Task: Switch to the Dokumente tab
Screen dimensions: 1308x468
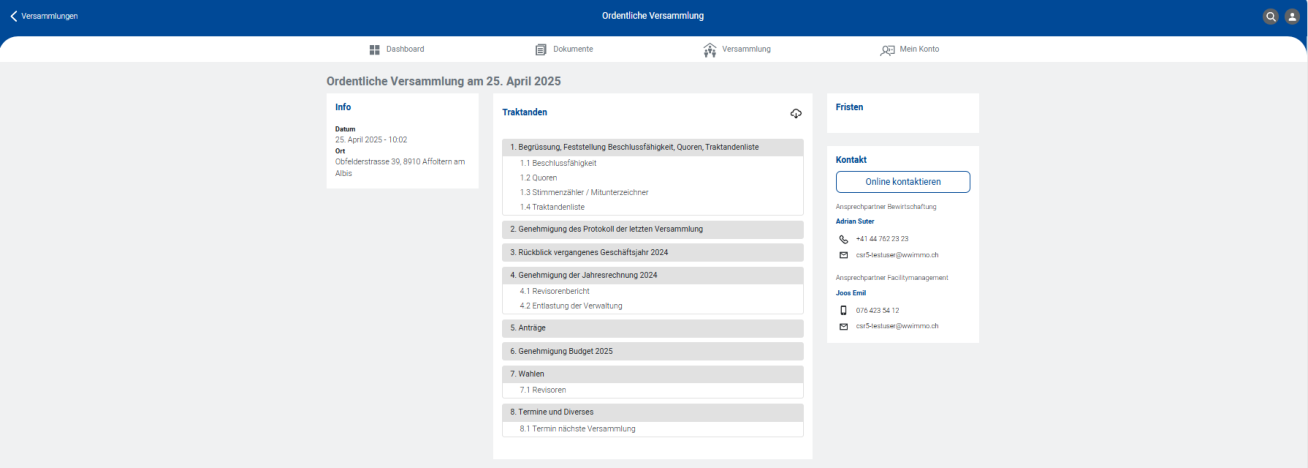Action: click(x=564, y=49)
